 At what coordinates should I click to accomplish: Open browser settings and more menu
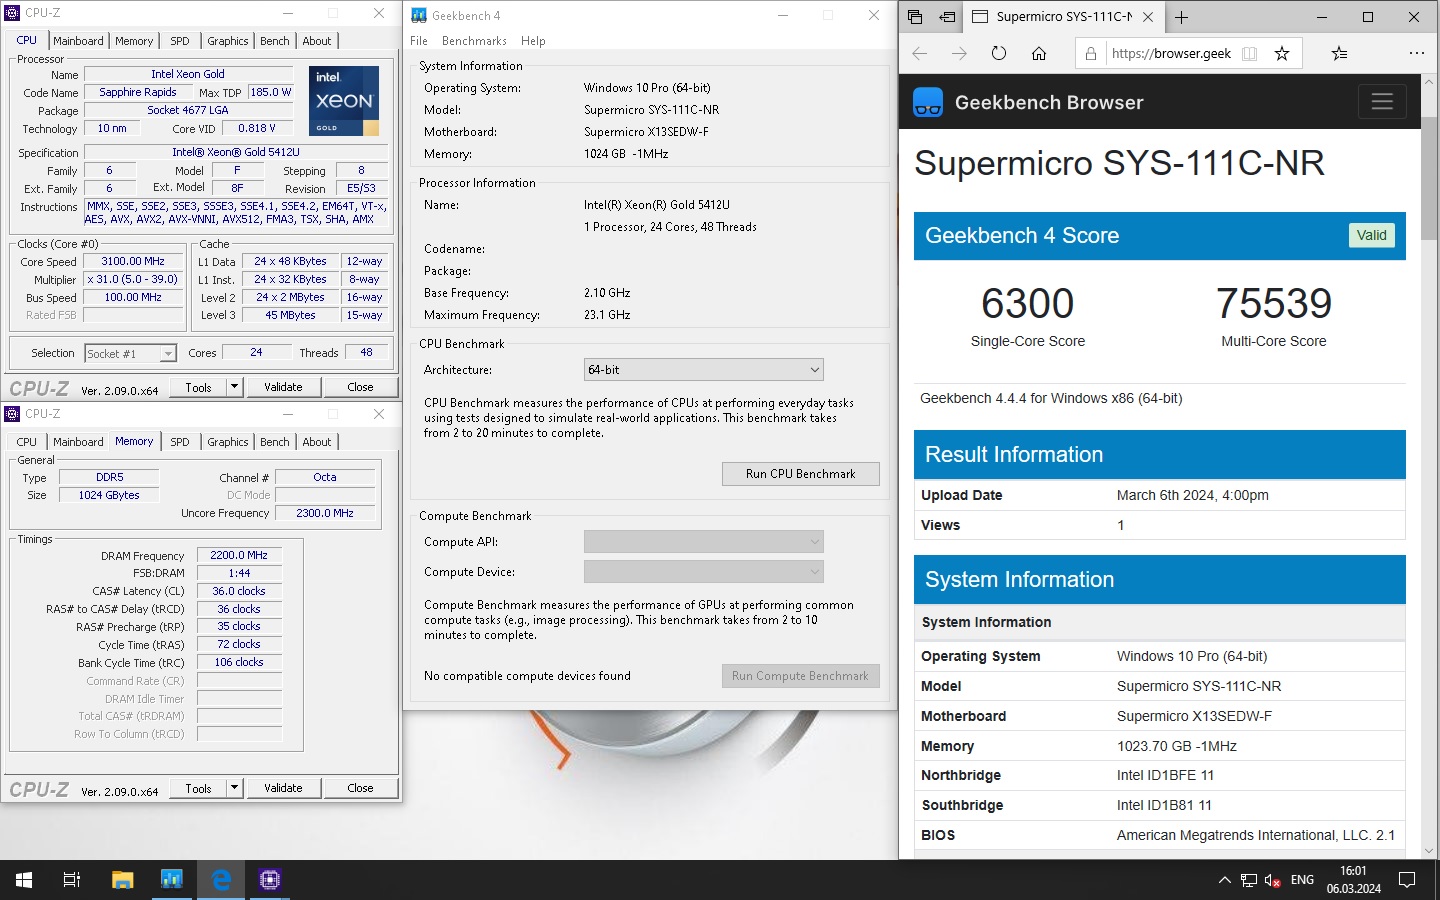[1416, 53]
